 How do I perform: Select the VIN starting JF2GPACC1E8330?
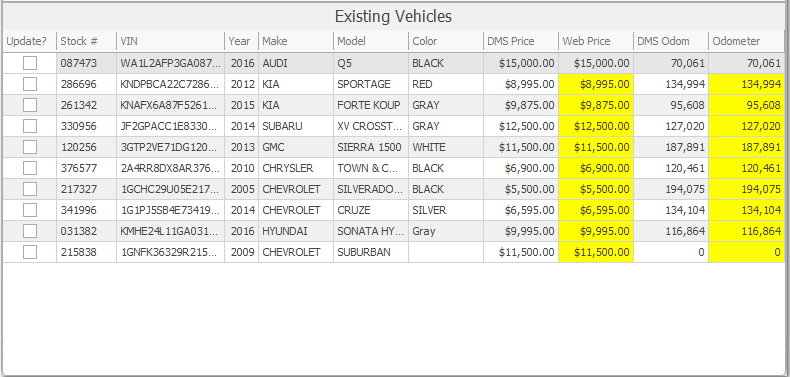coord(170,126)
